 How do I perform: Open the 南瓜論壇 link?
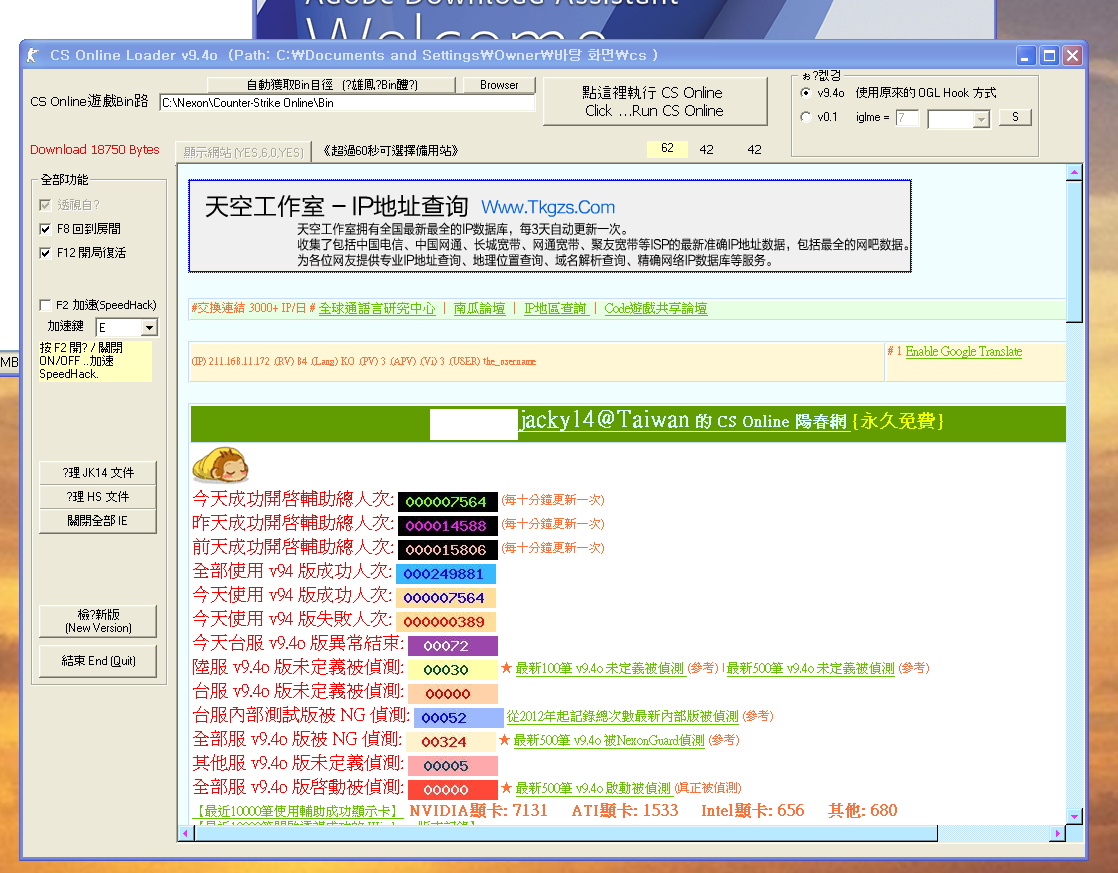pyautogui.click(x=479, y=308)
